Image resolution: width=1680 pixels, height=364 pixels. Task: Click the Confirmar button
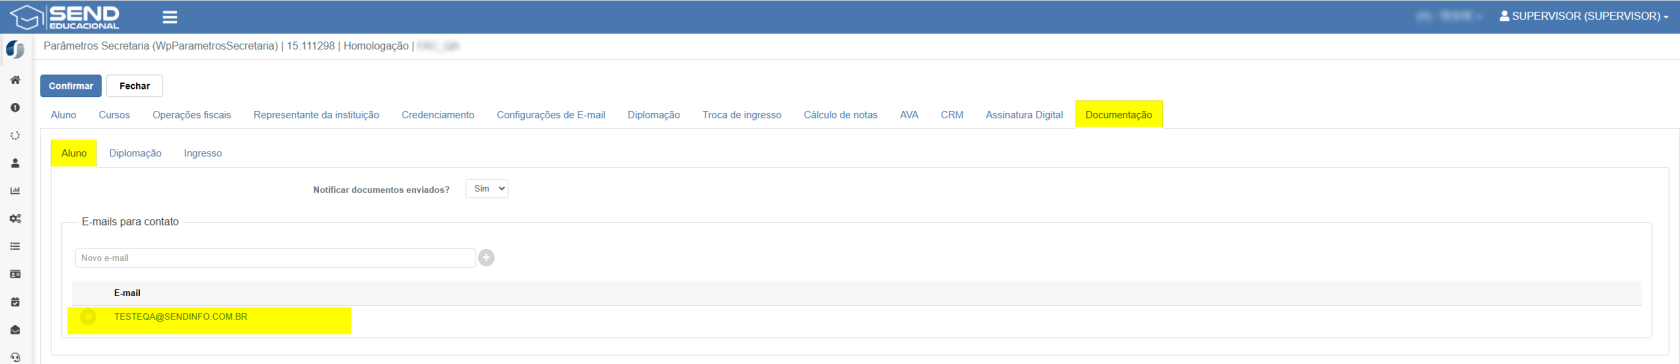click(71, 86)
